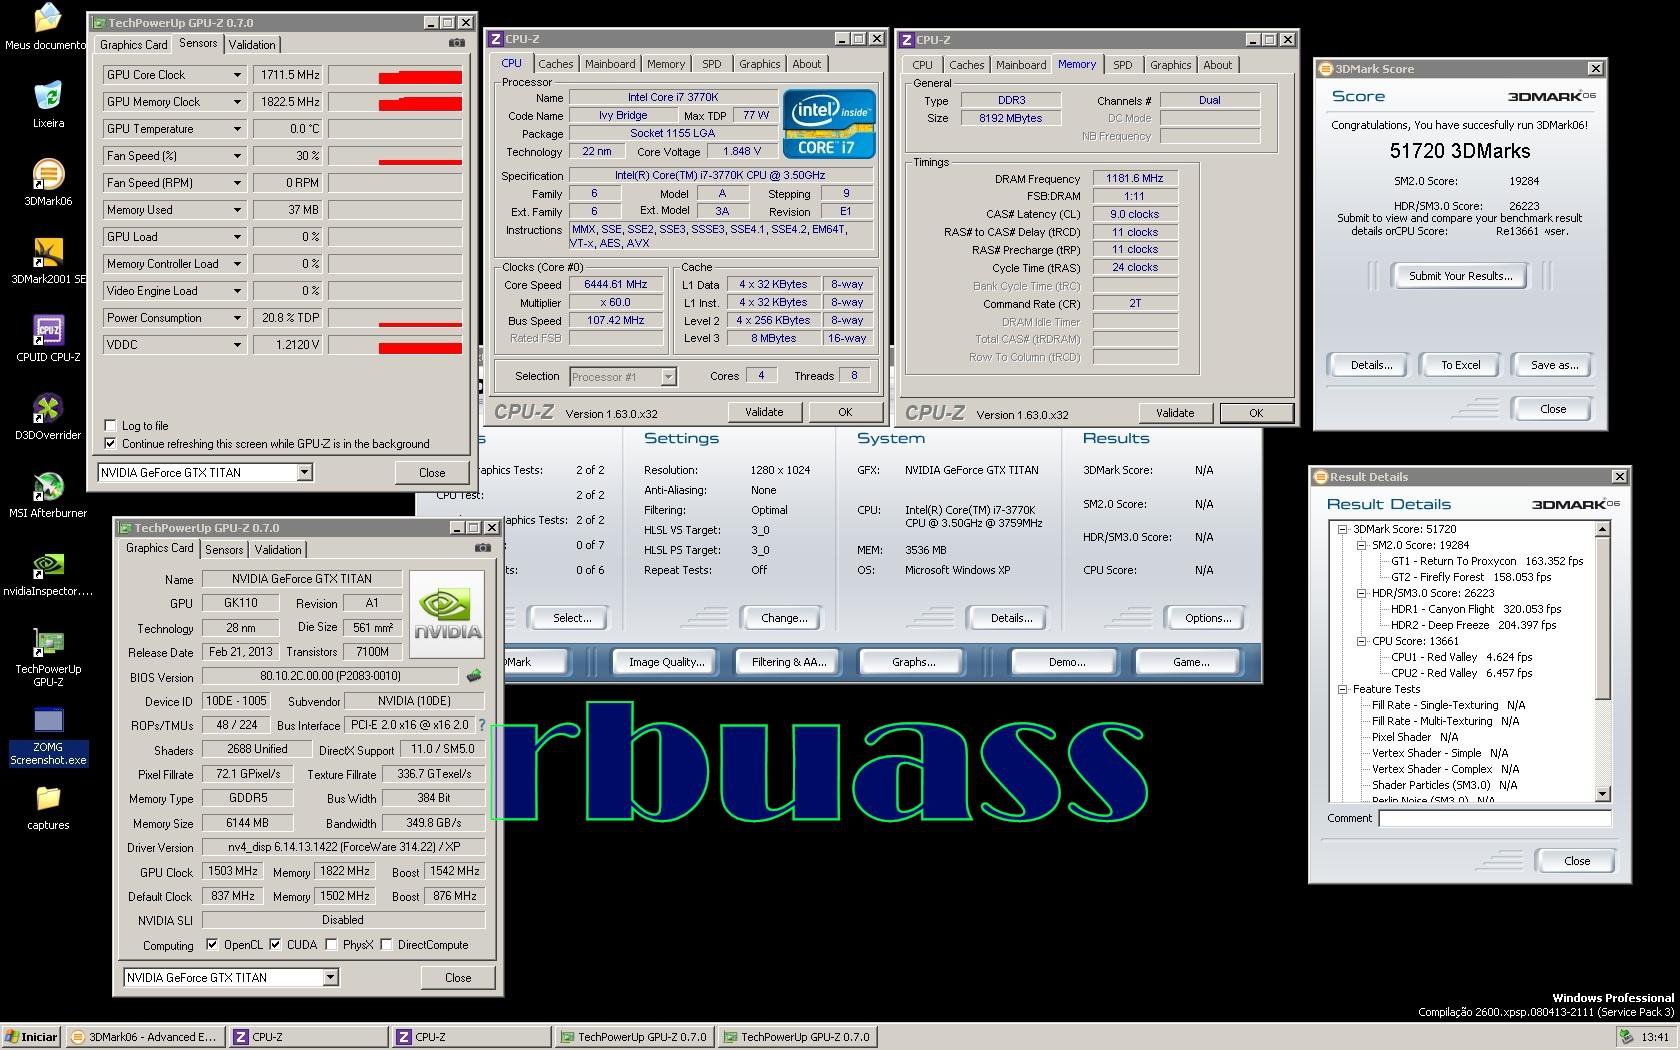Click system tray icon near clock
This screenshot has height=1050, width=1680.
(x=1626, y=1037)
